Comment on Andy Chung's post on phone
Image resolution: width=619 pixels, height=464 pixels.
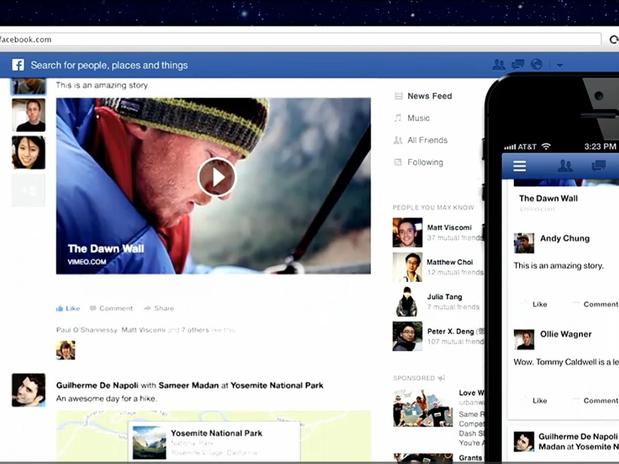click(x=600, y=304)
